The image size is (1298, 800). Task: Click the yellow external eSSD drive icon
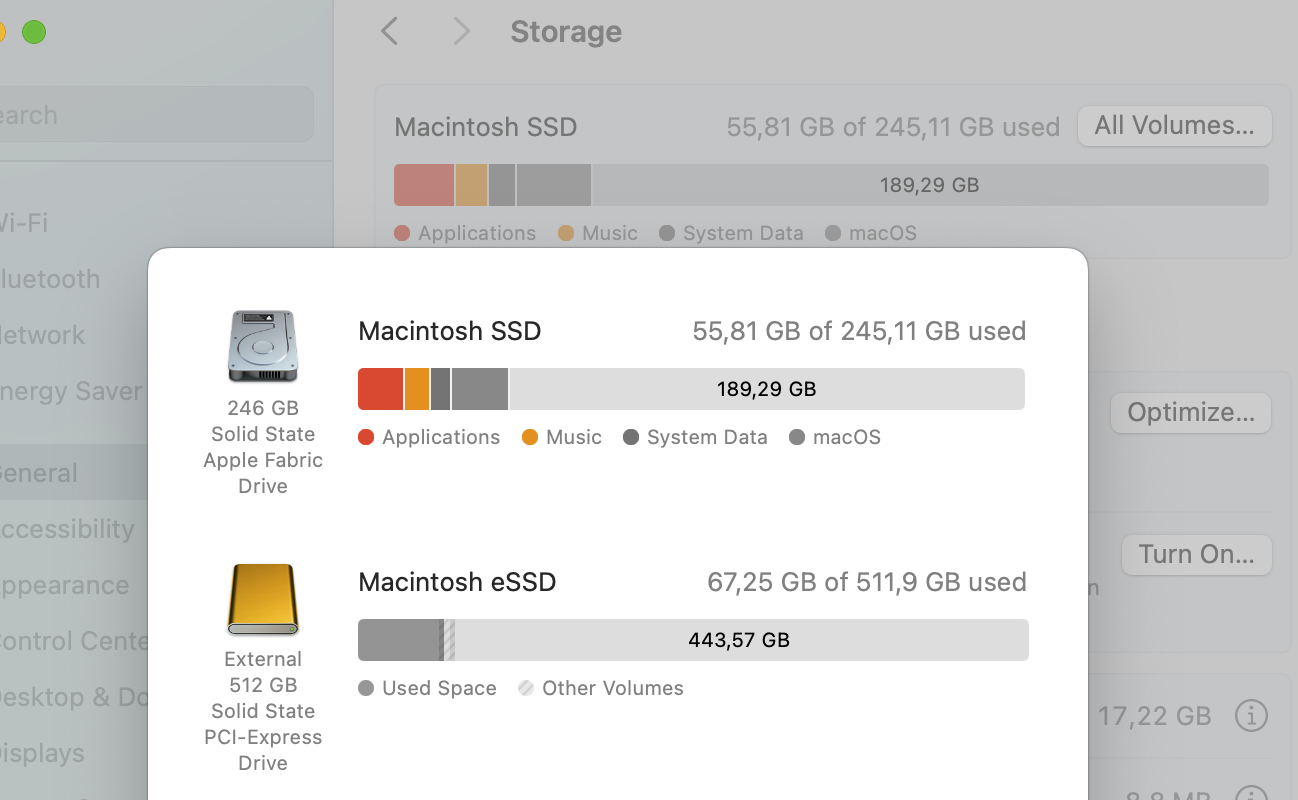(x=263, y=601)
